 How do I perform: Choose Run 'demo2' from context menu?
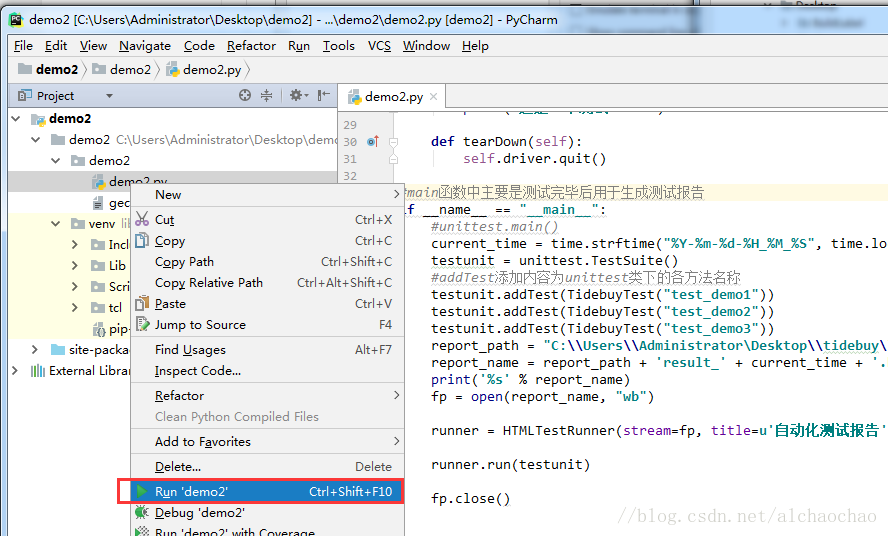[x=267, y=491]
